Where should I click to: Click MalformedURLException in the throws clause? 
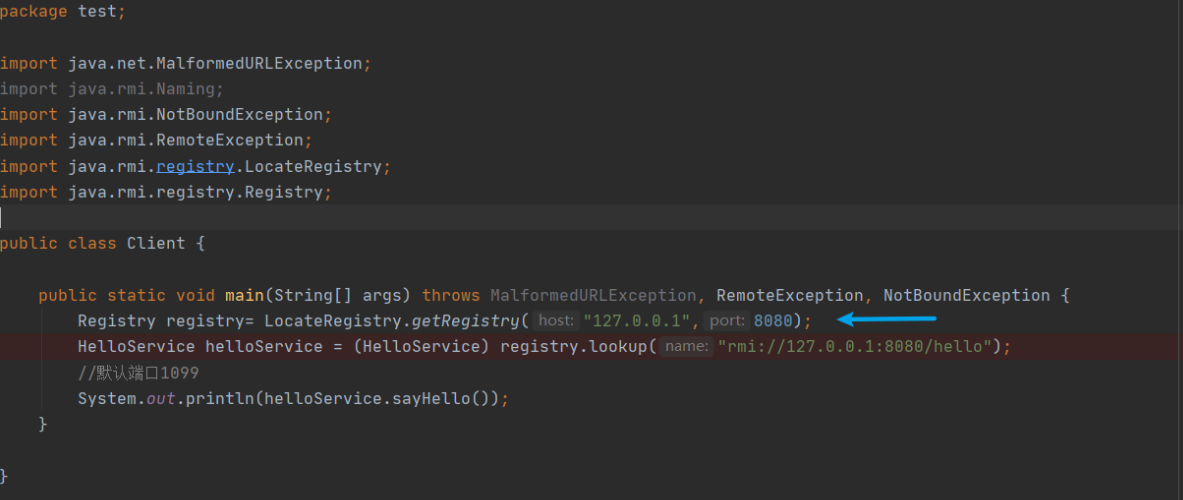(593, 295)
